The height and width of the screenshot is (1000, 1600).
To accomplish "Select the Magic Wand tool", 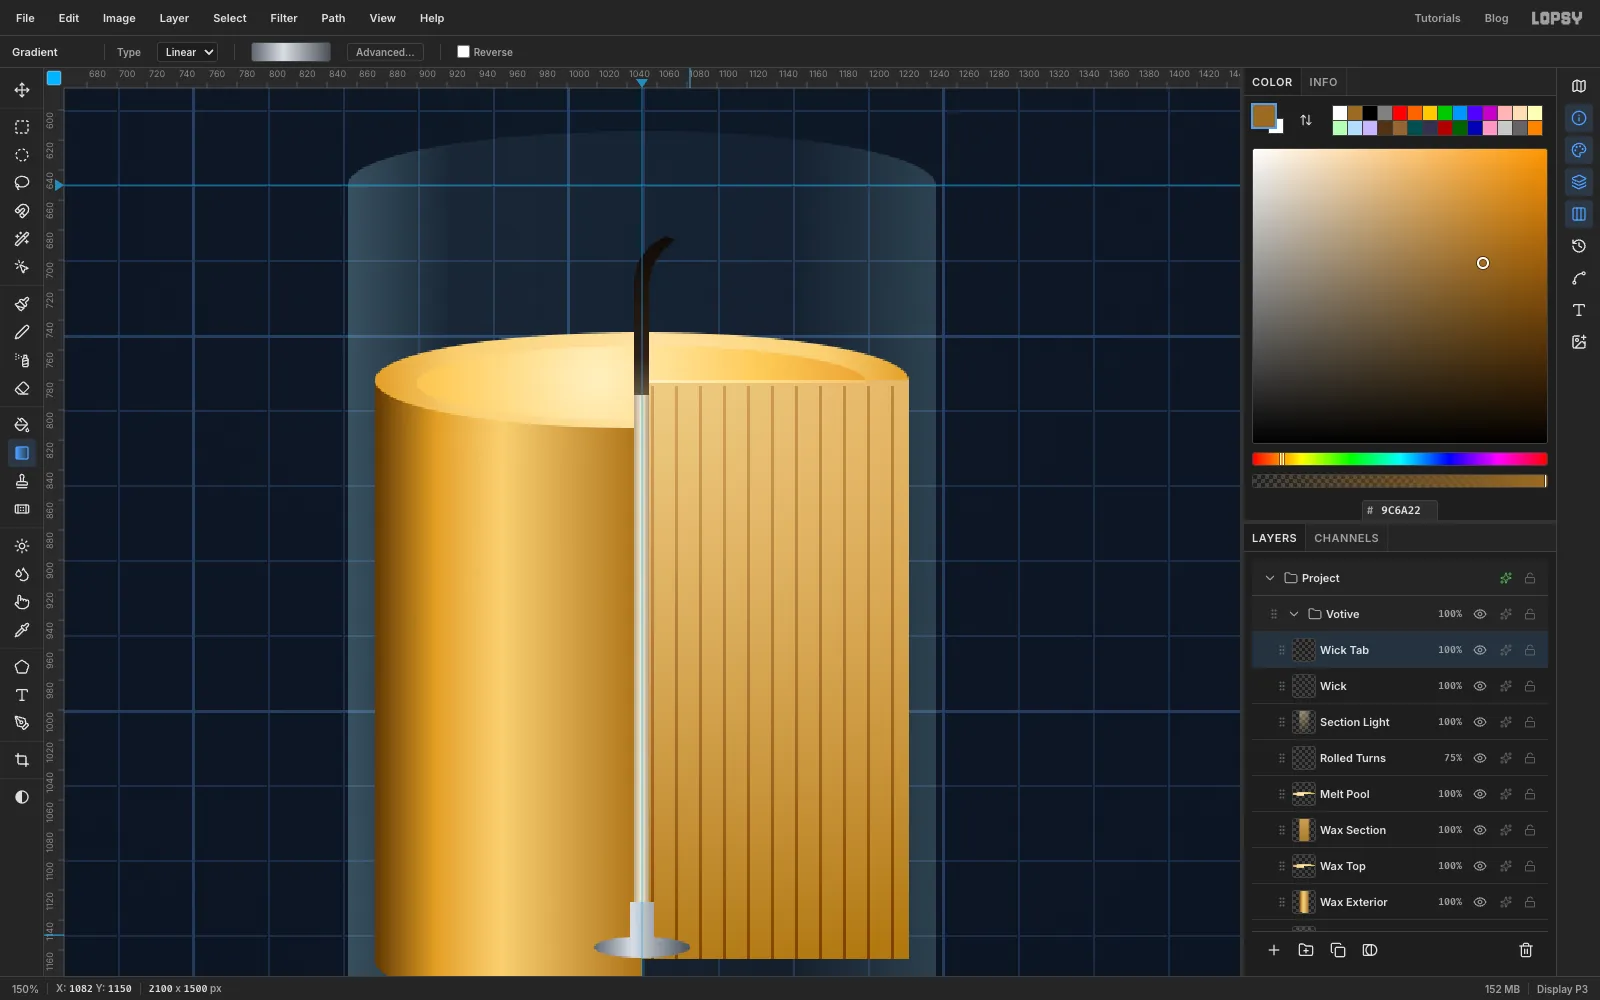I will [x=22, y=239].
